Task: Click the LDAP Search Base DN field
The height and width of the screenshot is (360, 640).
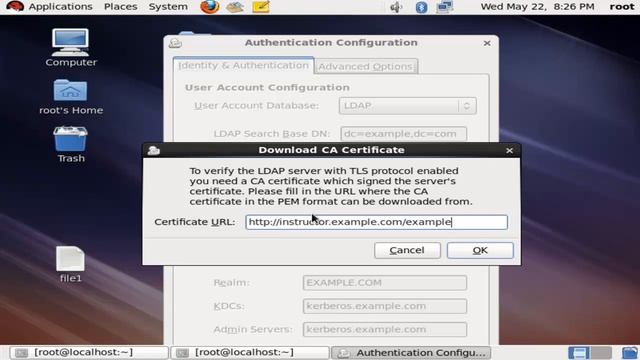Action: [x=403, y=134]
